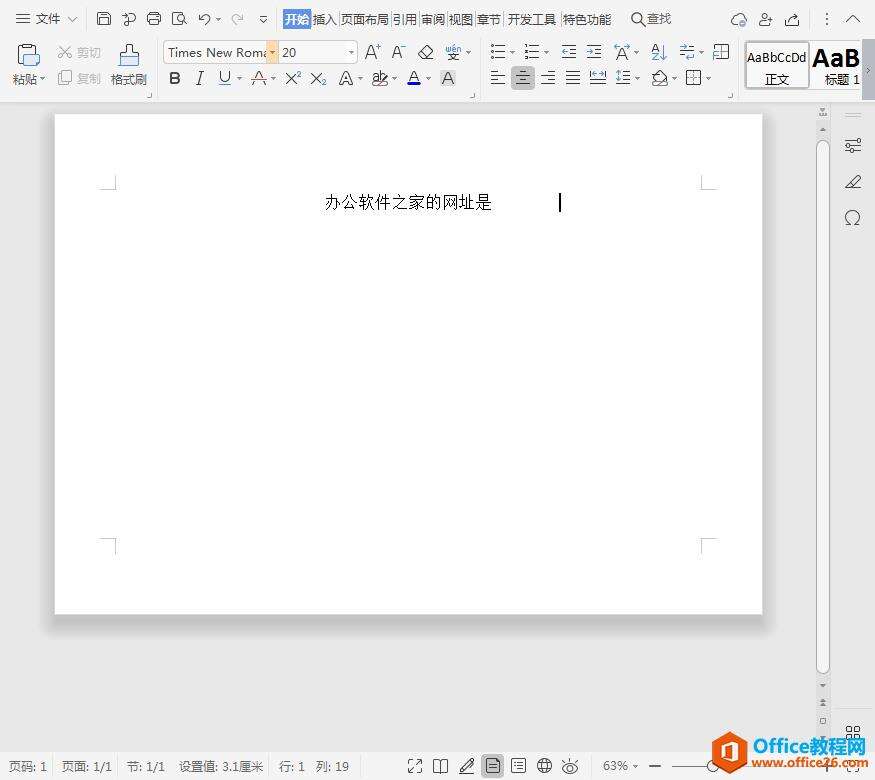Toggle bold formatting
875x780 pixels.
(175, 78)
